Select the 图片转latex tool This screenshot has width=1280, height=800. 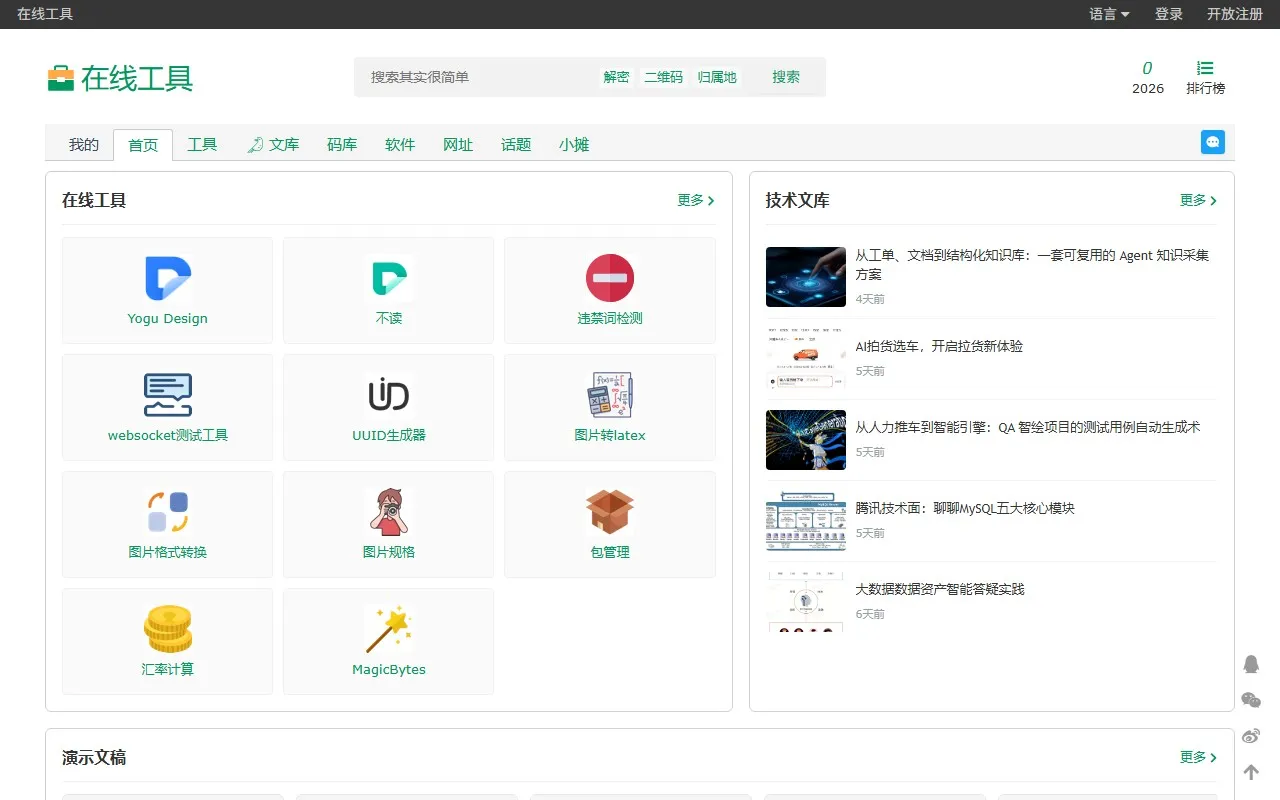click(x=610, y=407)
